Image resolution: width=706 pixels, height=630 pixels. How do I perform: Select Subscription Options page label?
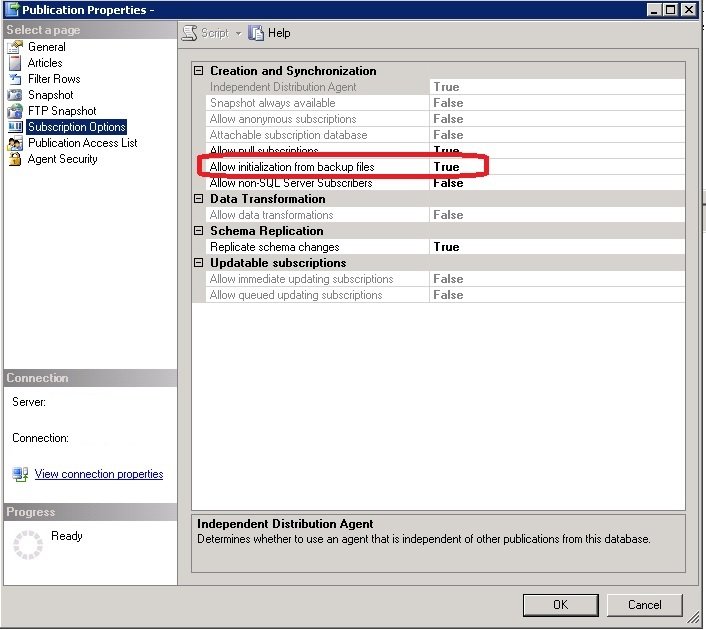(x=77, y=127)
